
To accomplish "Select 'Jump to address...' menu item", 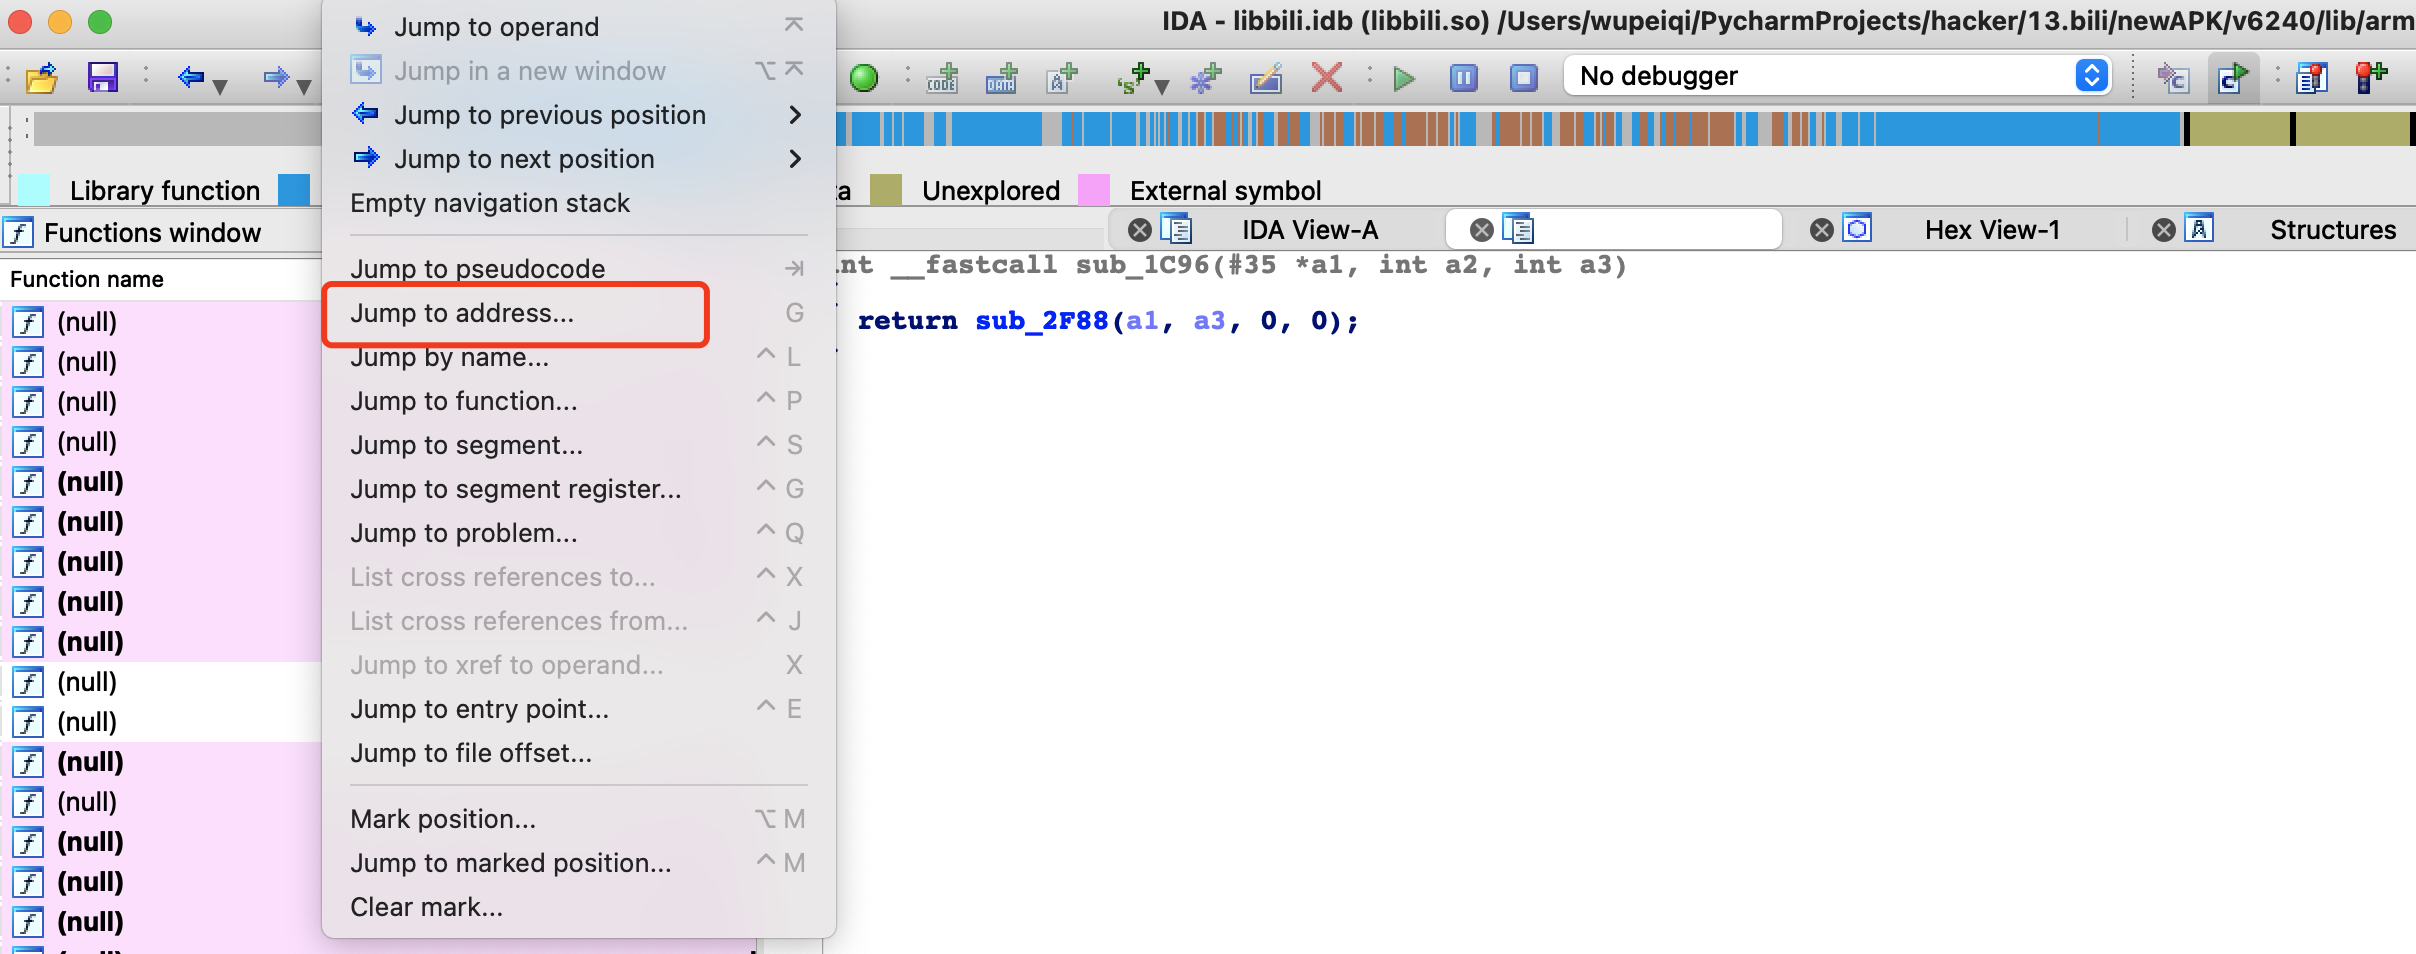I will 578,313.
